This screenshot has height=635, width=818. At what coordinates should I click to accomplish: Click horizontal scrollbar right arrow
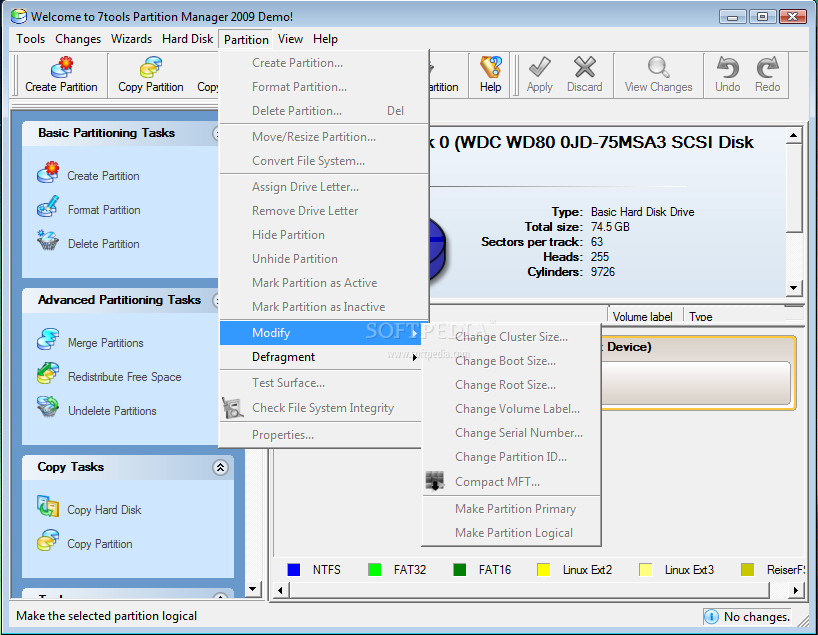point(795,591)
